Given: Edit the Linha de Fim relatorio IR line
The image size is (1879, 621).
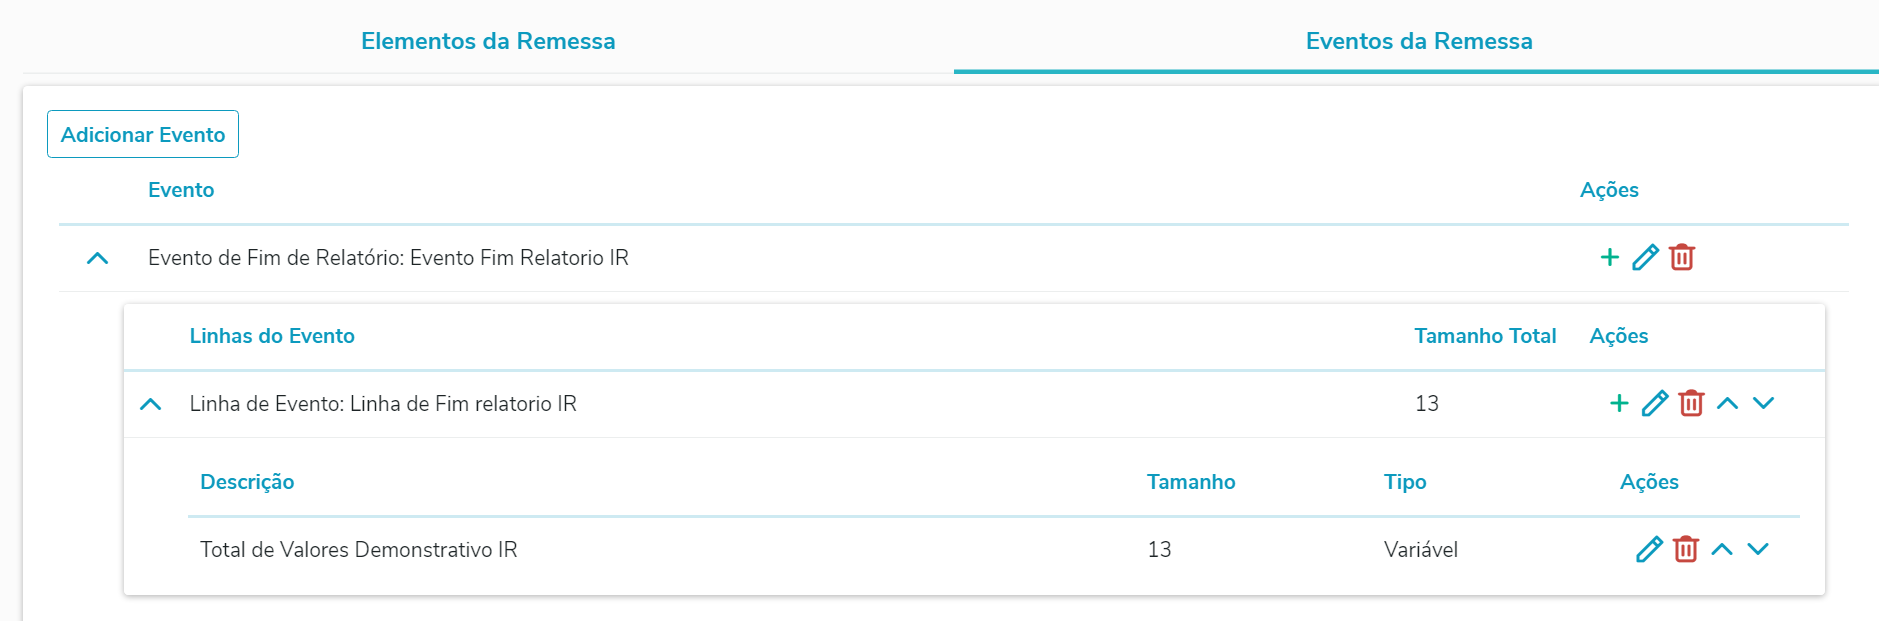Looking at the screenshot, I should [x=1655, y=404].
